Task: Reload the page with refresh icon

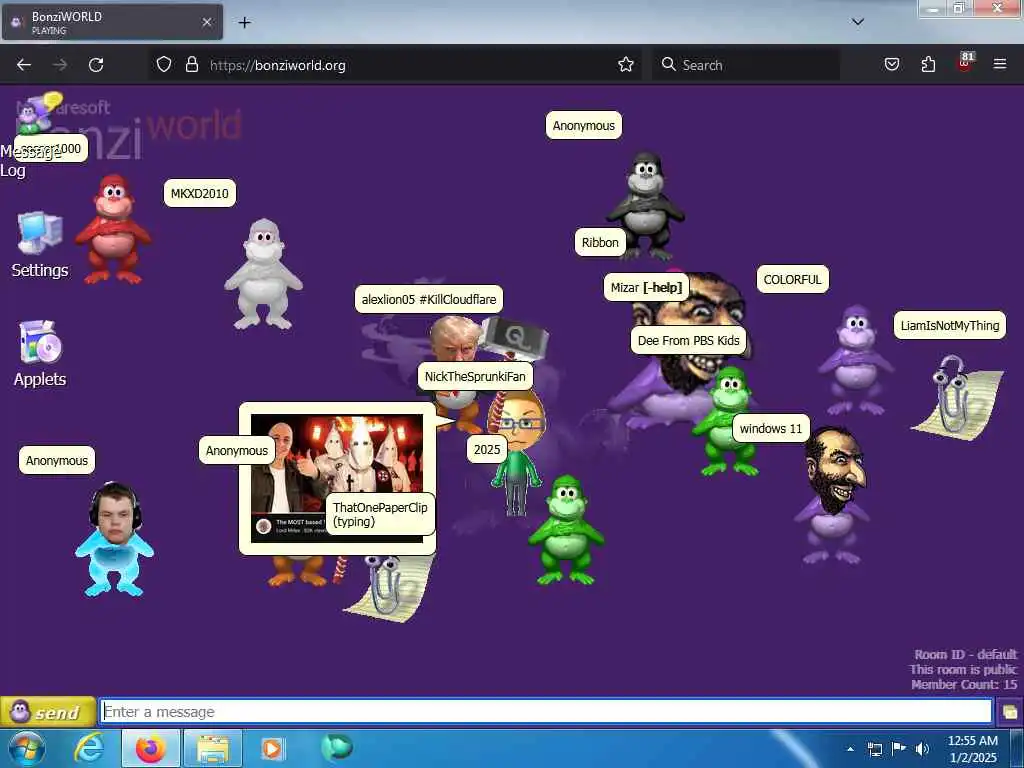Action: coord(96,65)
